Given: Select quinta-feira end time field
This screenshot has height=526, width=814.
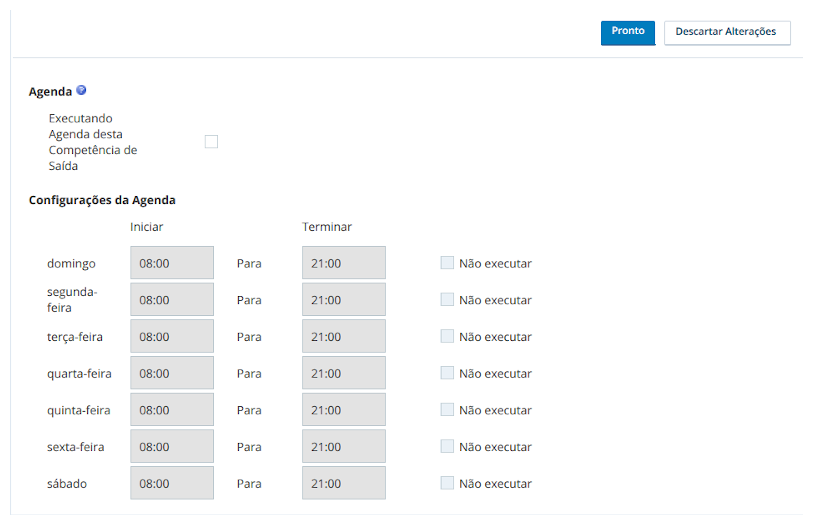Looking at the screenshot, I should click(344, 410).
